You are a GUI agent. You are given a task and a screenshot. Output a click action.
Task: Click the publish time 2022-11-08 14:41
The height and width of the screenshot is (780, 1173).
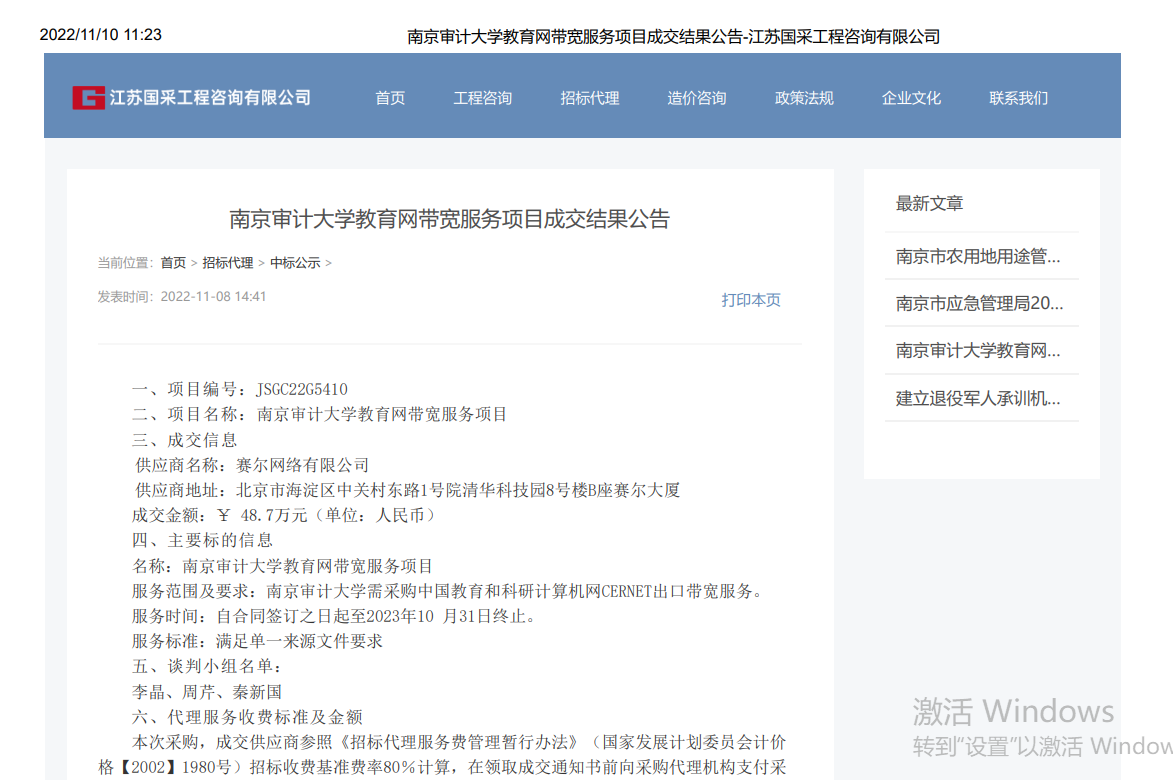(x=213, y=297)
